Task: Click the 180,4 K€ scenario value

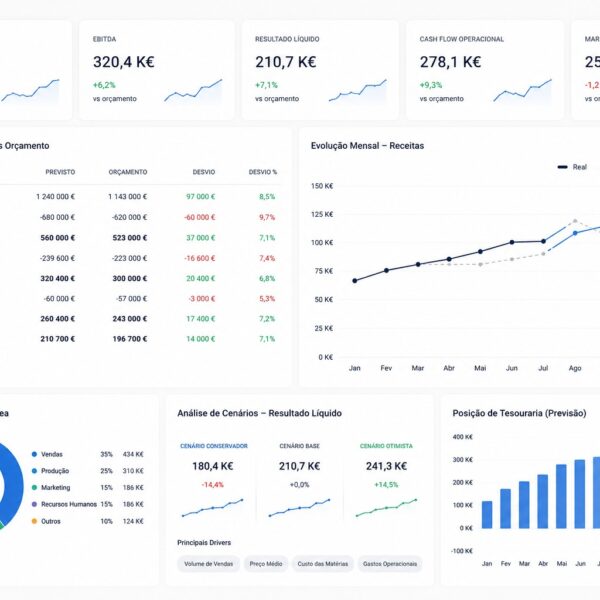Action: (x=213, y=466)
